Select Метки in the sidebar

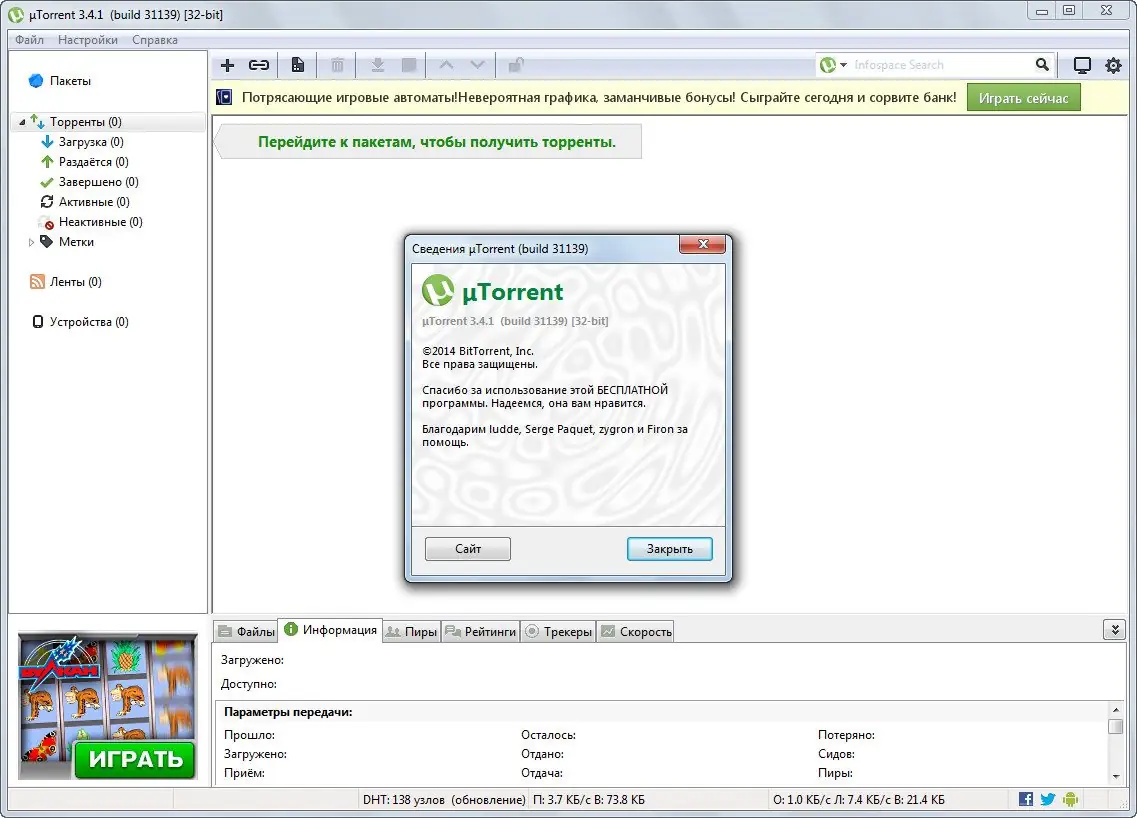coord(76,241)
